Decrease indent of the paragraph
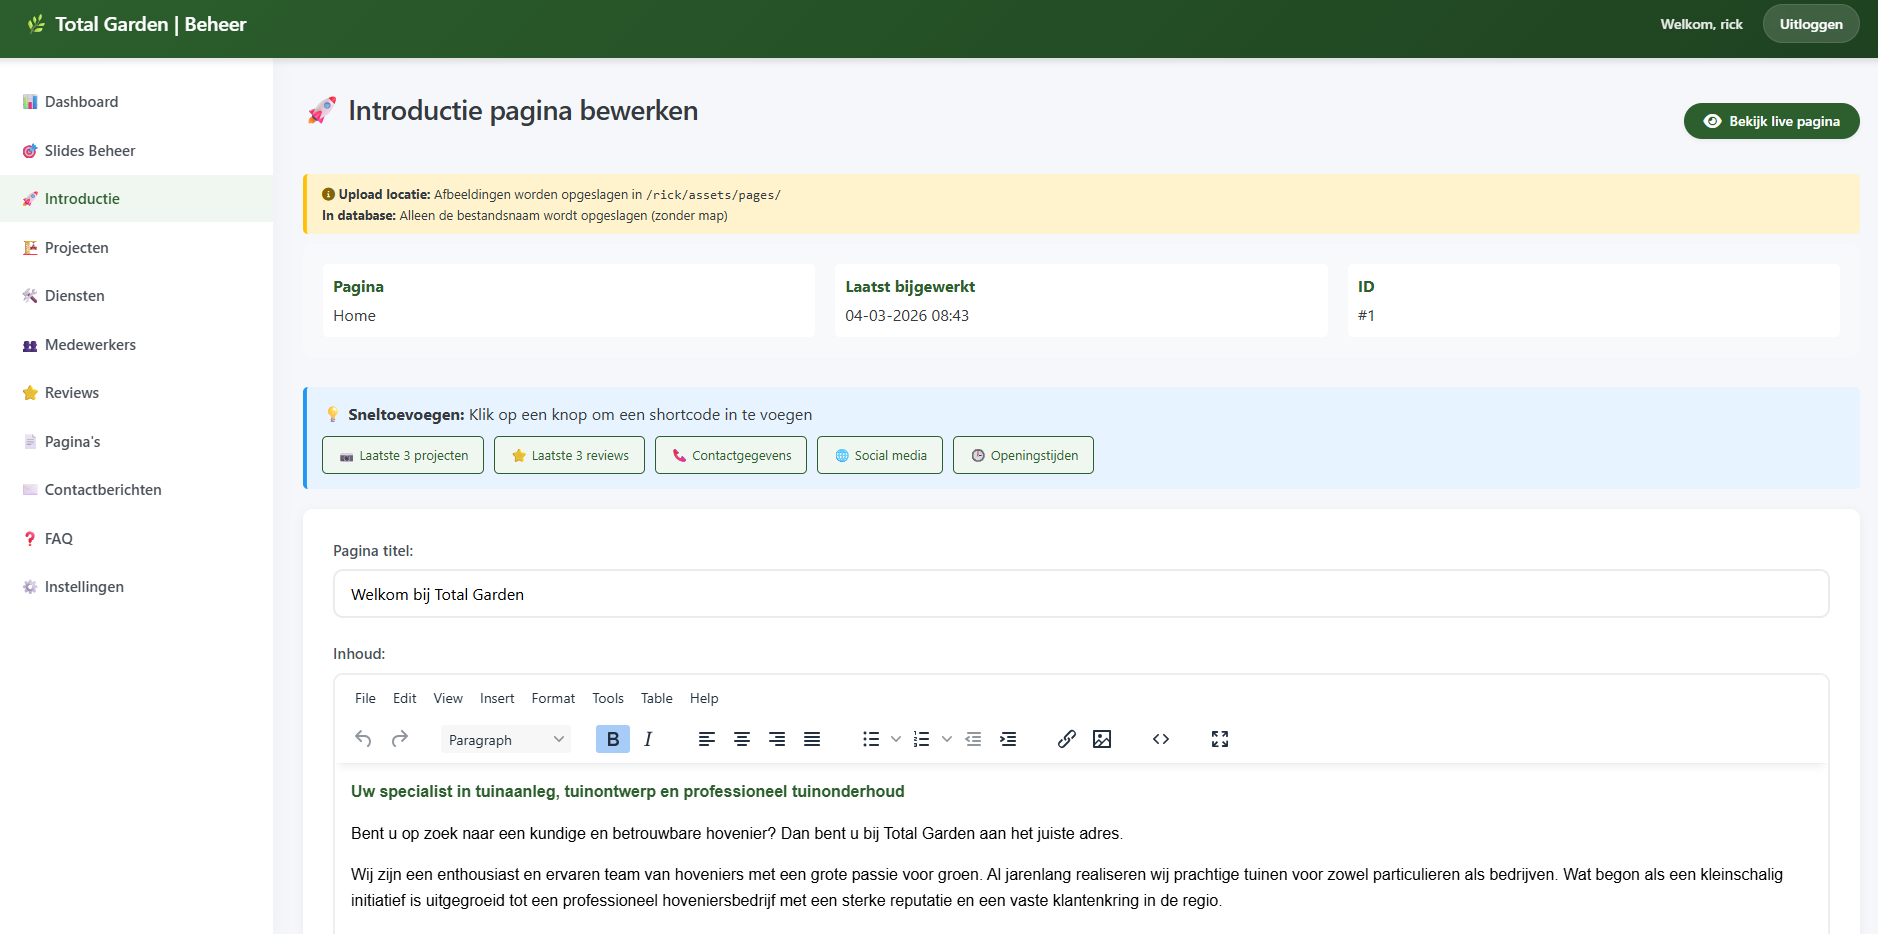1878x934 pixels. [973, 739]
